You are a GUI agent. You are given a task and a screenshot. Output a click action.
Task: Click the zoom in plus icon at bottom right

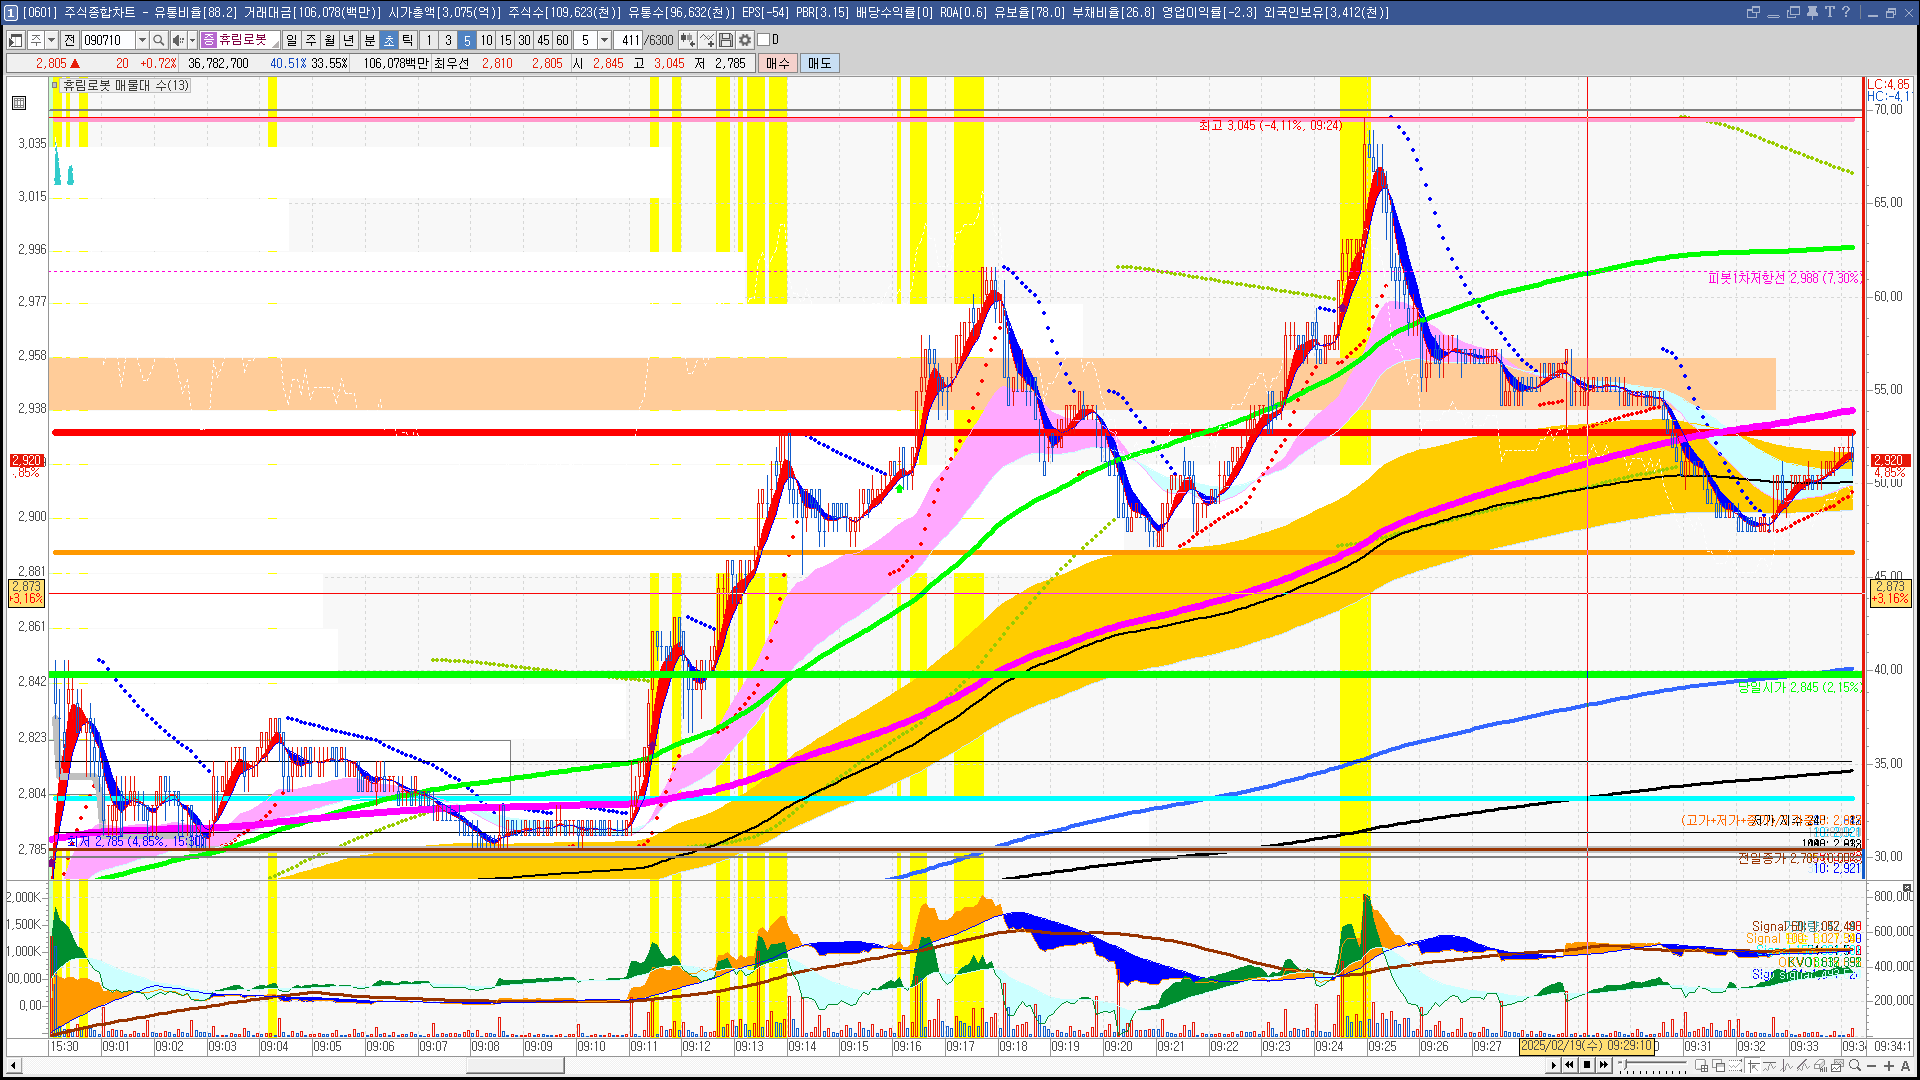pyautogui.click(x=1888, y=1066)
